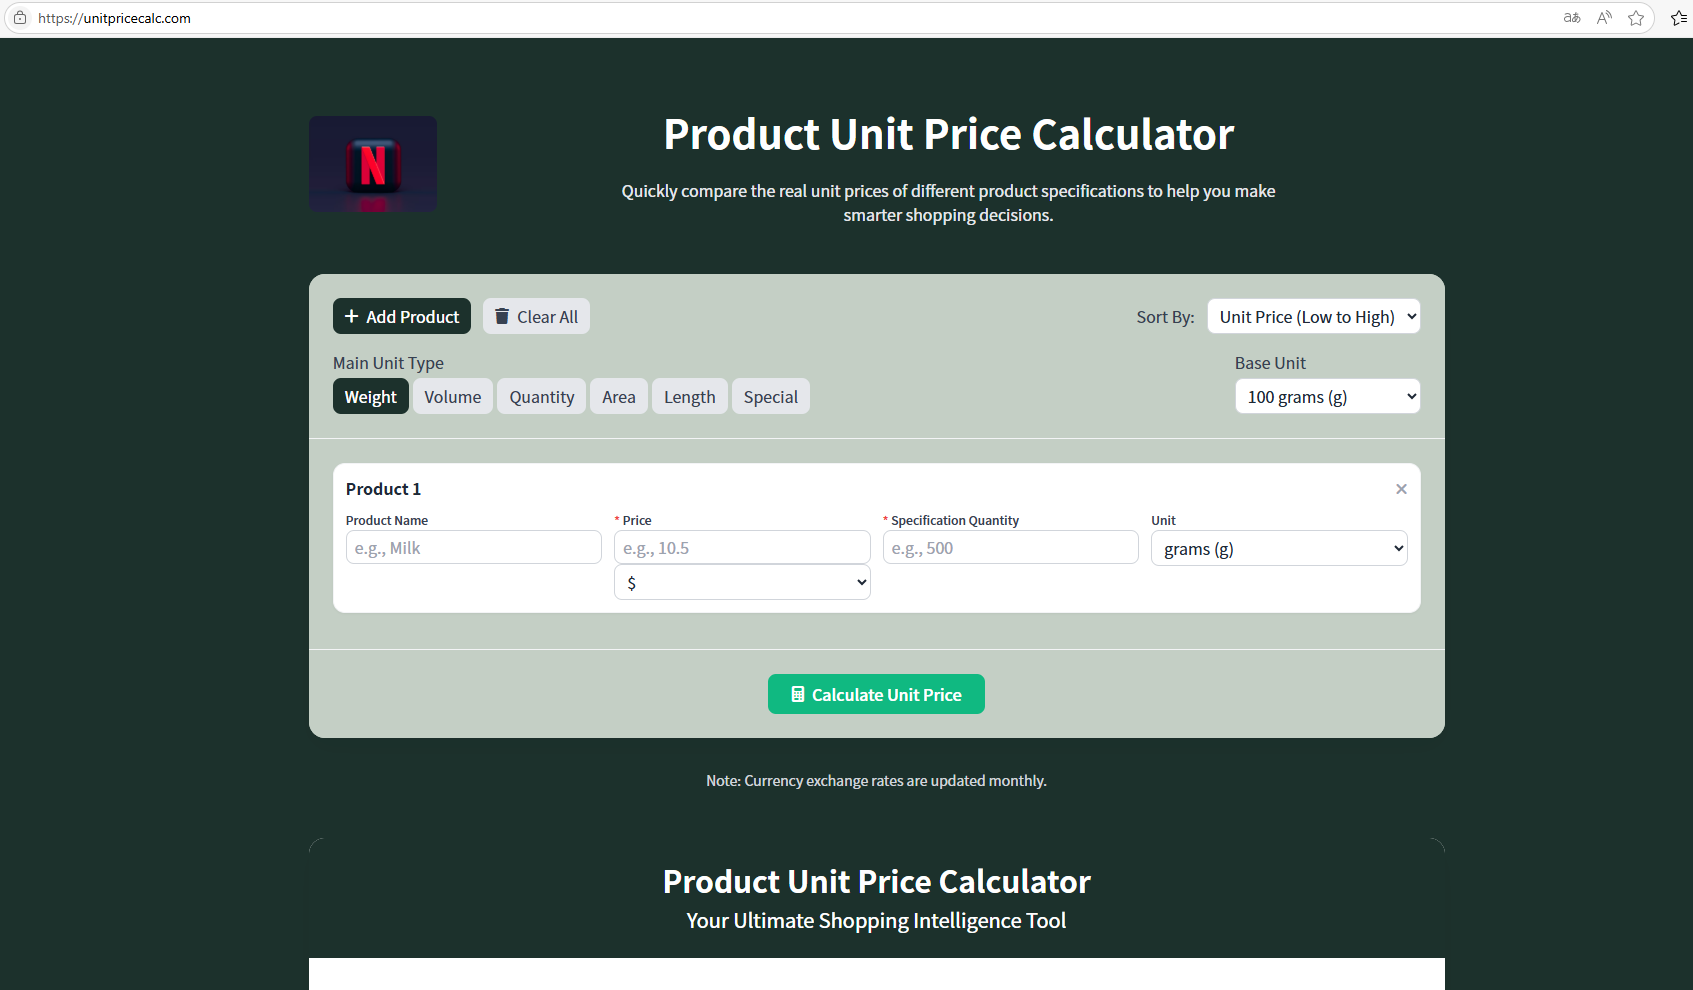Viewport: 1693px width, 990px height.
Task: Click the translate icon in address bar
Action: [x=1572, y=18]
